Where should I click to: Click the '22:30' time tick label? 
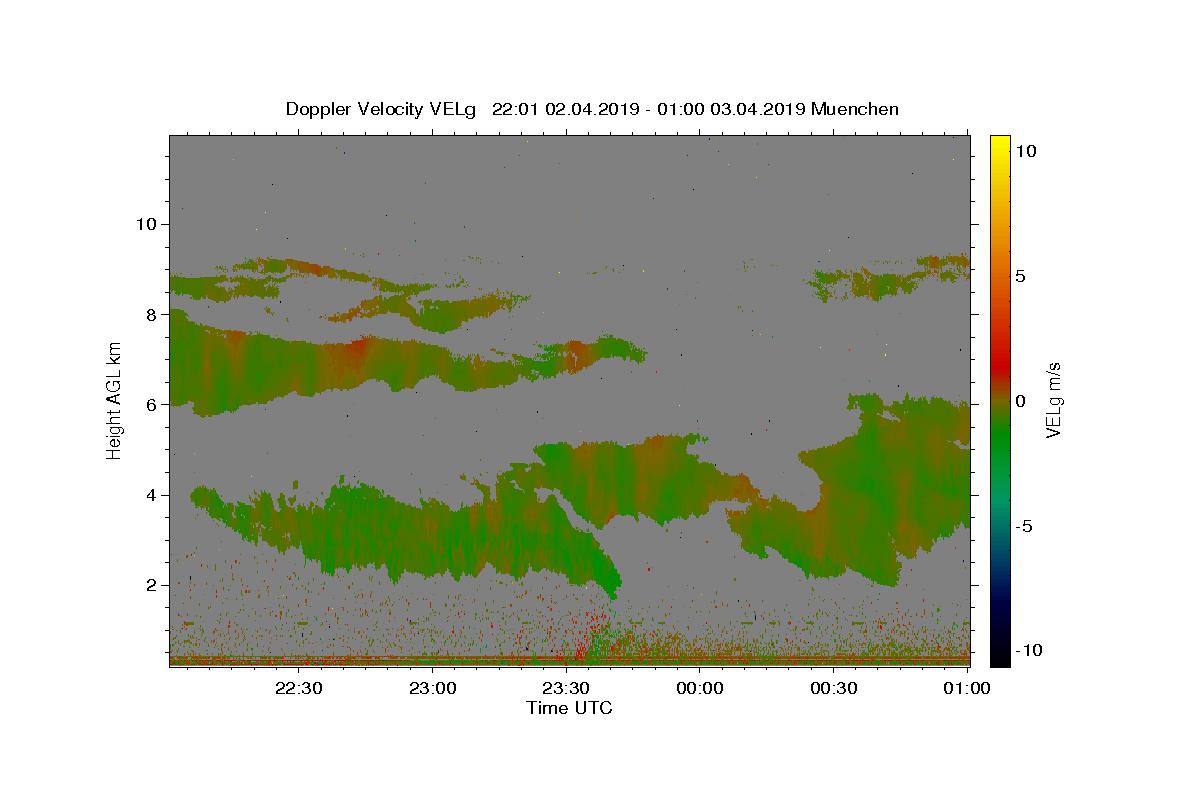point(298,688)
